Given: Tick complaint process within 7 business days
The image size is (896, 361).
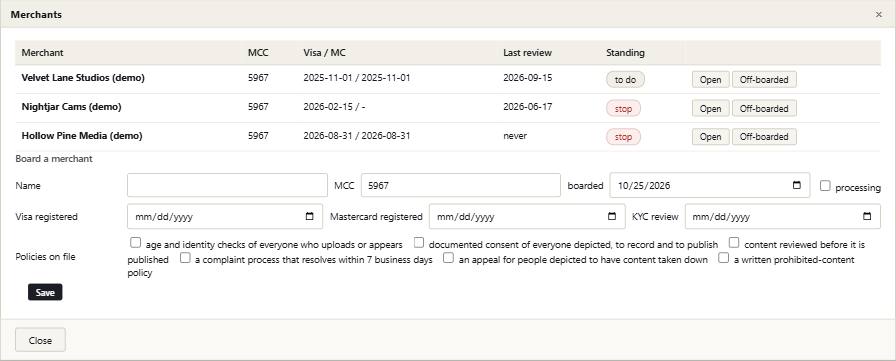Looking at the screenshot, I should pos(185,258).
